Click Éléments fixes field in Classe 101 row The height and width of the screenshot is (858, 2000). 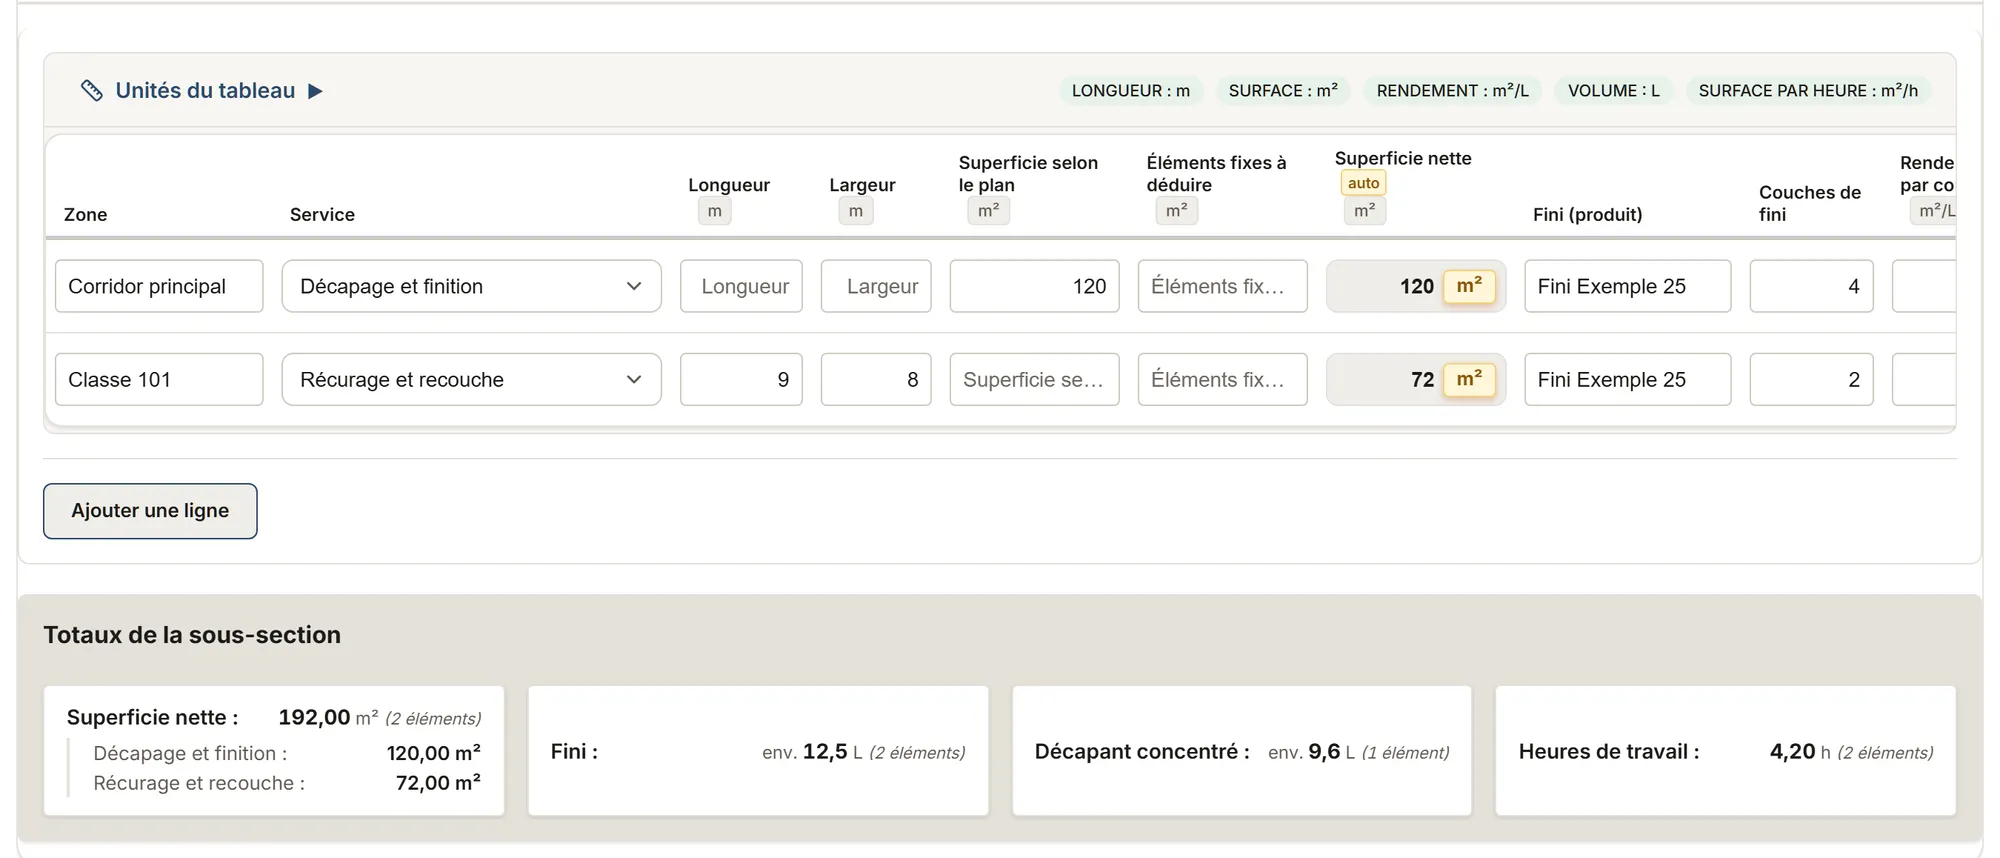(x=1222, y=379)
